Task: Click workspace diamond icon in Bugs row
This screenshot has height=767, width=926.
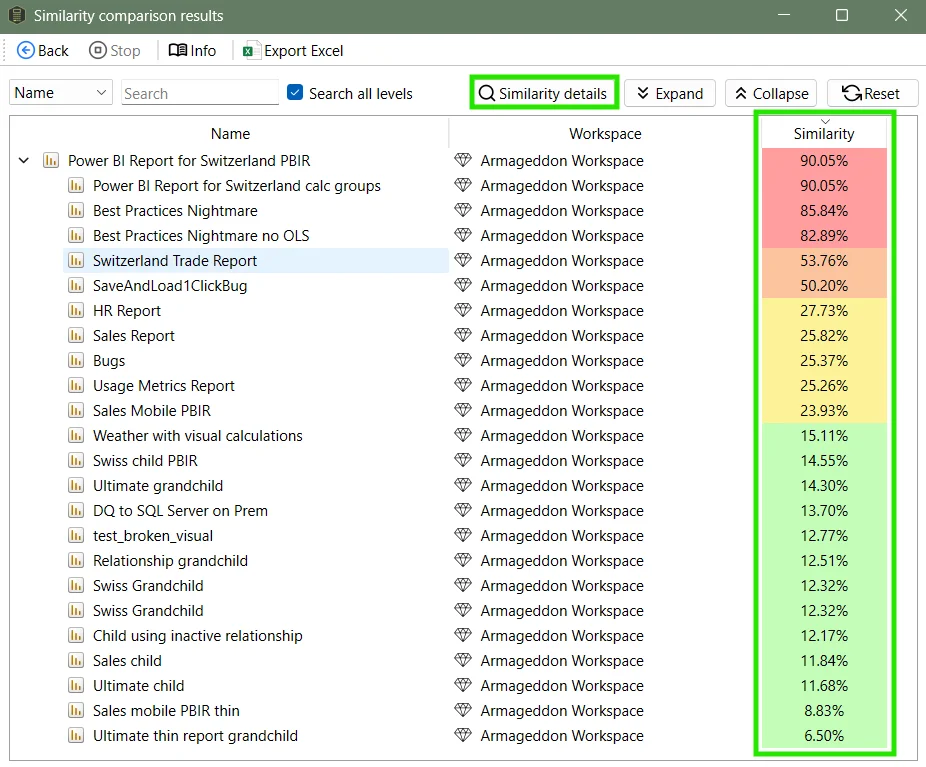Action: [x=463, y=360]
